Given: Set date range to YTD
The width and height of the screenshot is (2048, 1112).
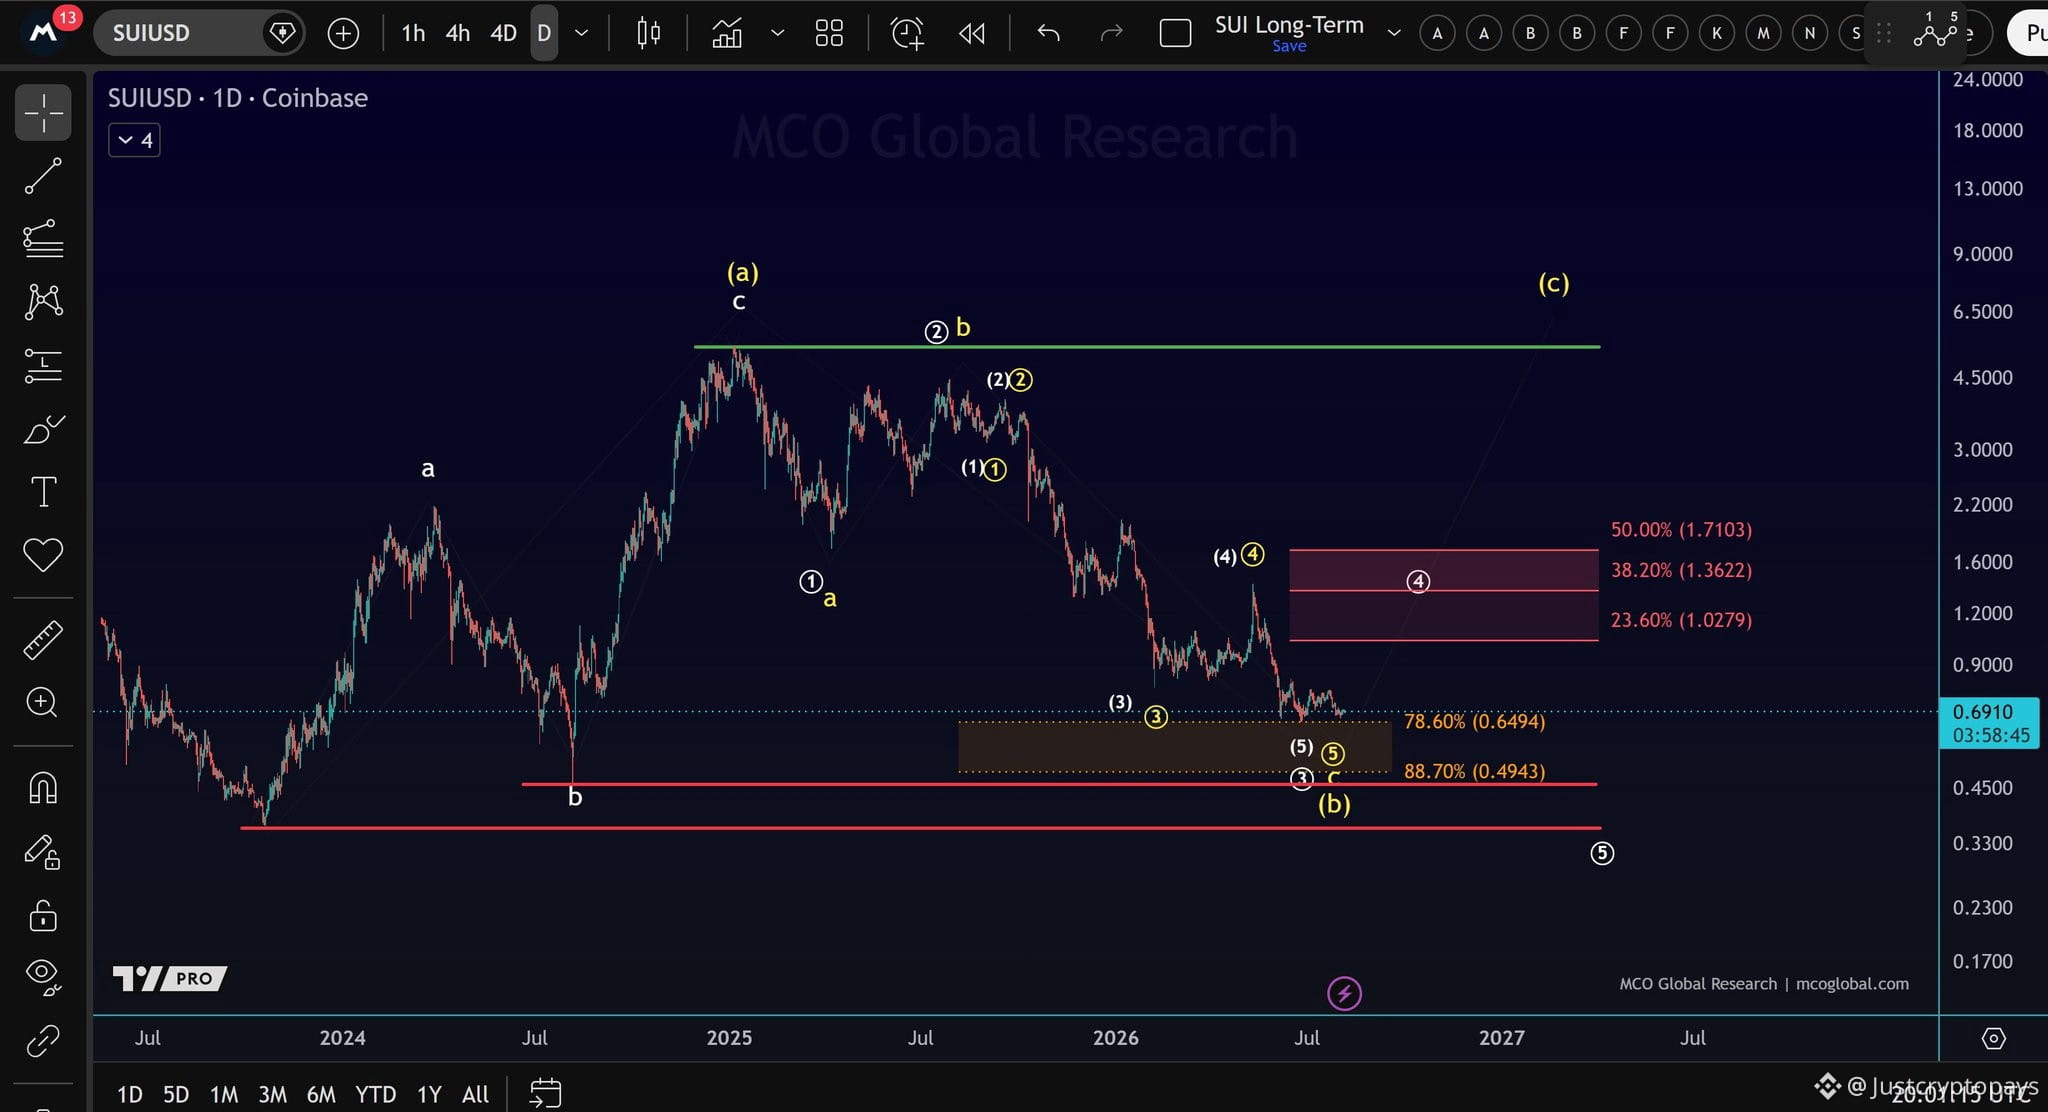Looking at the screenshot, I should 376,1094.
